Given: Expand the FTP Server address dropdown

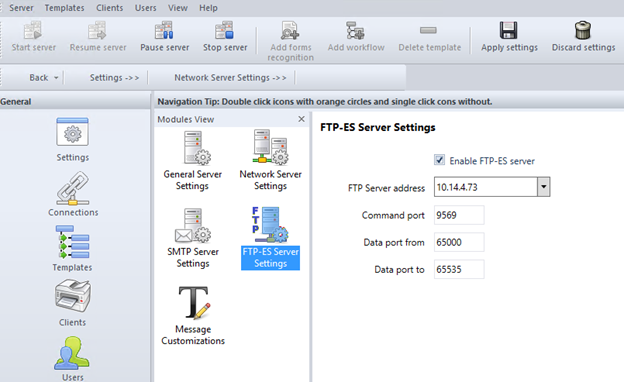Looking at the screenshot, I should pyautogui.click(x=544, y=187).
